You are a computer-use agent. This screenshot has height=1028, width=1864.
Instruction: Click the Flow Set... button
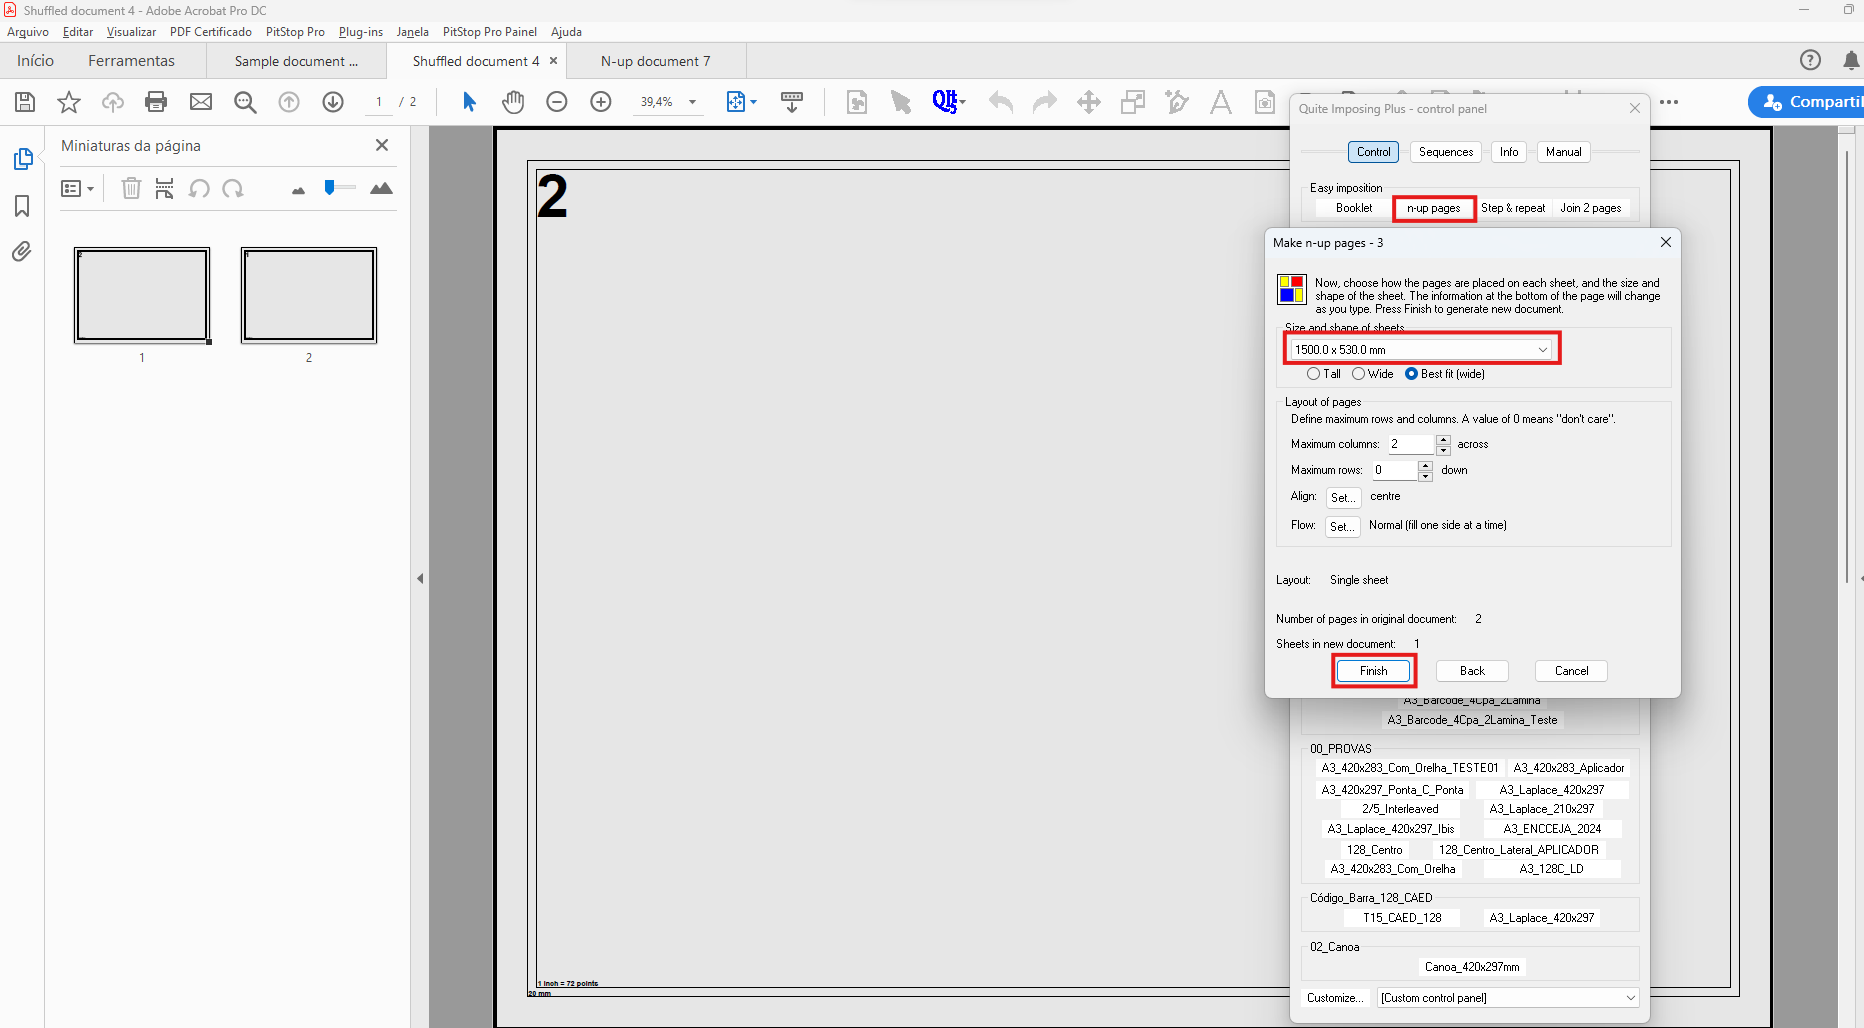point(1343,526)
